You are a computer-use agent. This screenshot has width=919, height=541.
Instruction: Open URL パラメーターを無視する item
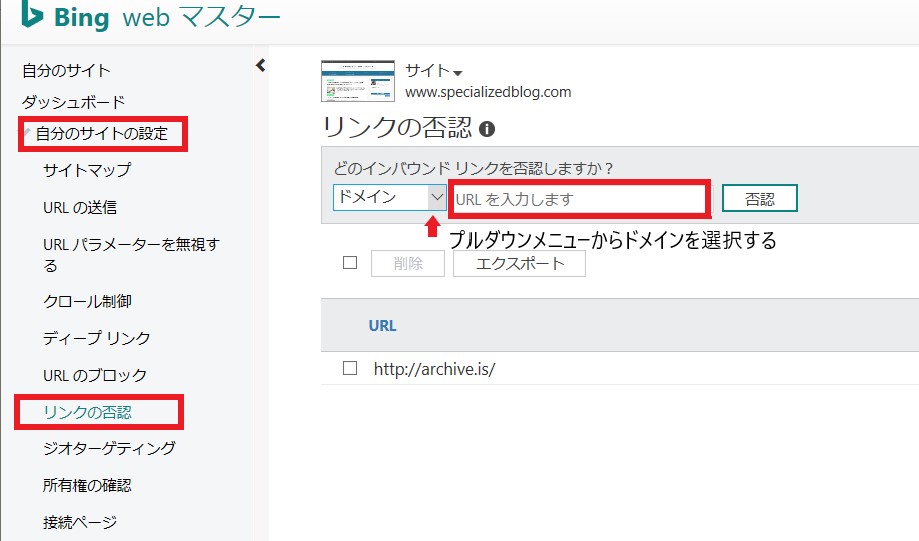click(131, 254)
